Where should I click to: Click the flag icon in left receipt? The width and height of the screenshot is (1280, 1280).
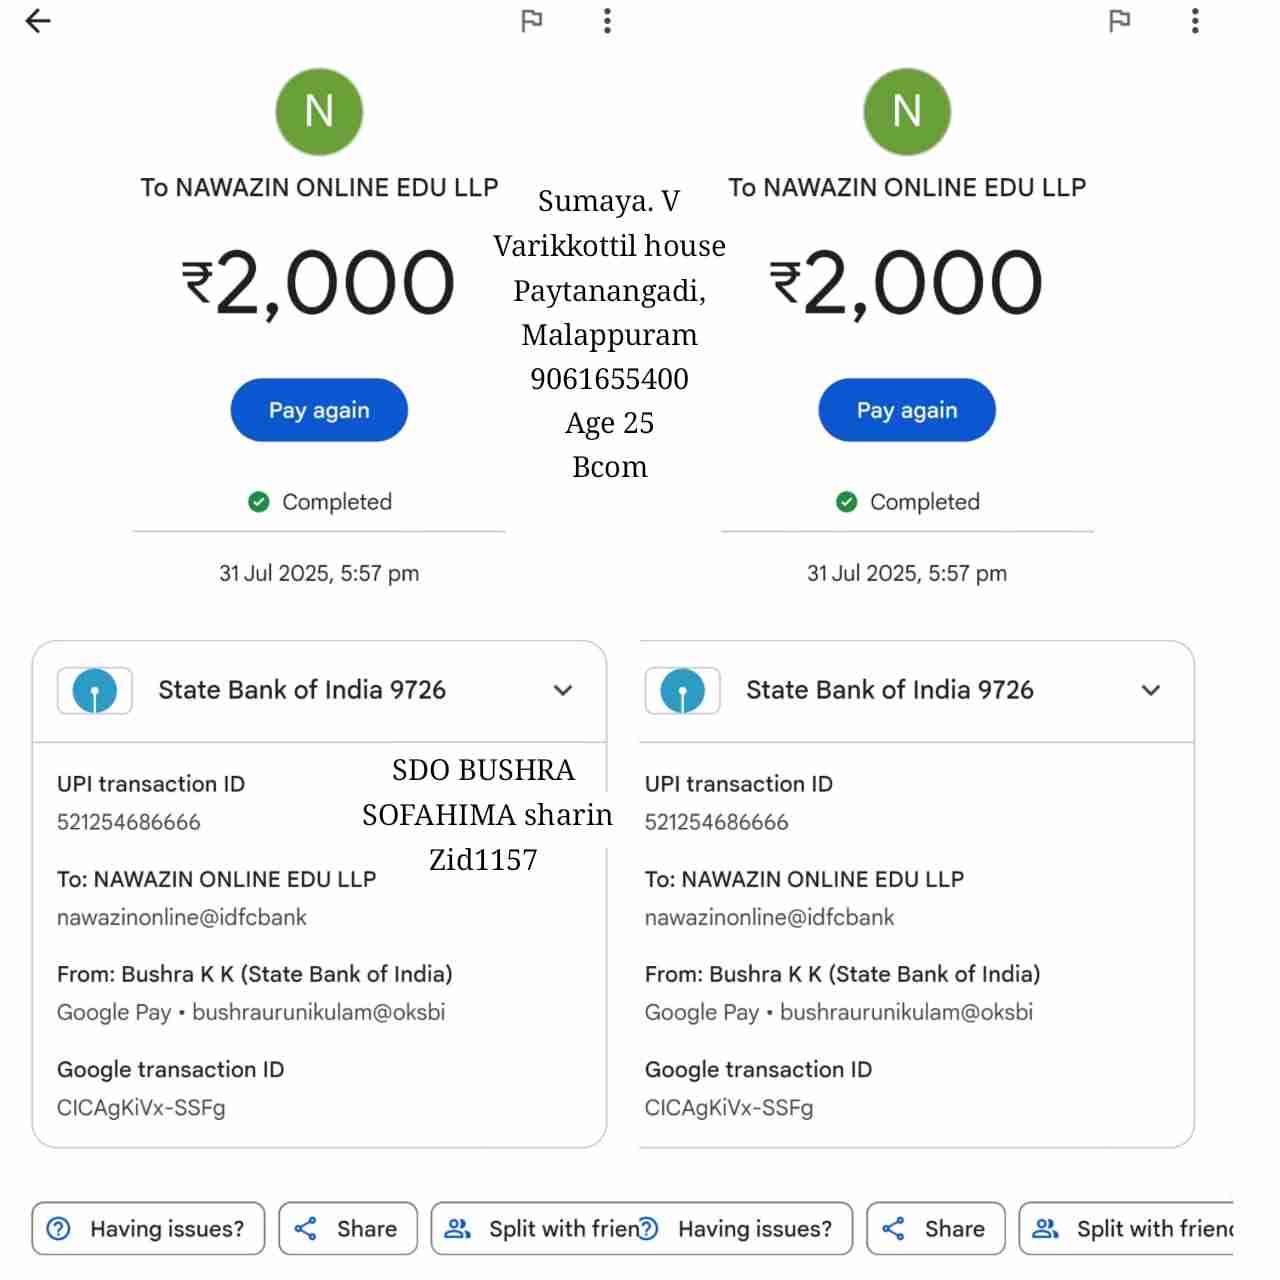(x=532, y=21)
